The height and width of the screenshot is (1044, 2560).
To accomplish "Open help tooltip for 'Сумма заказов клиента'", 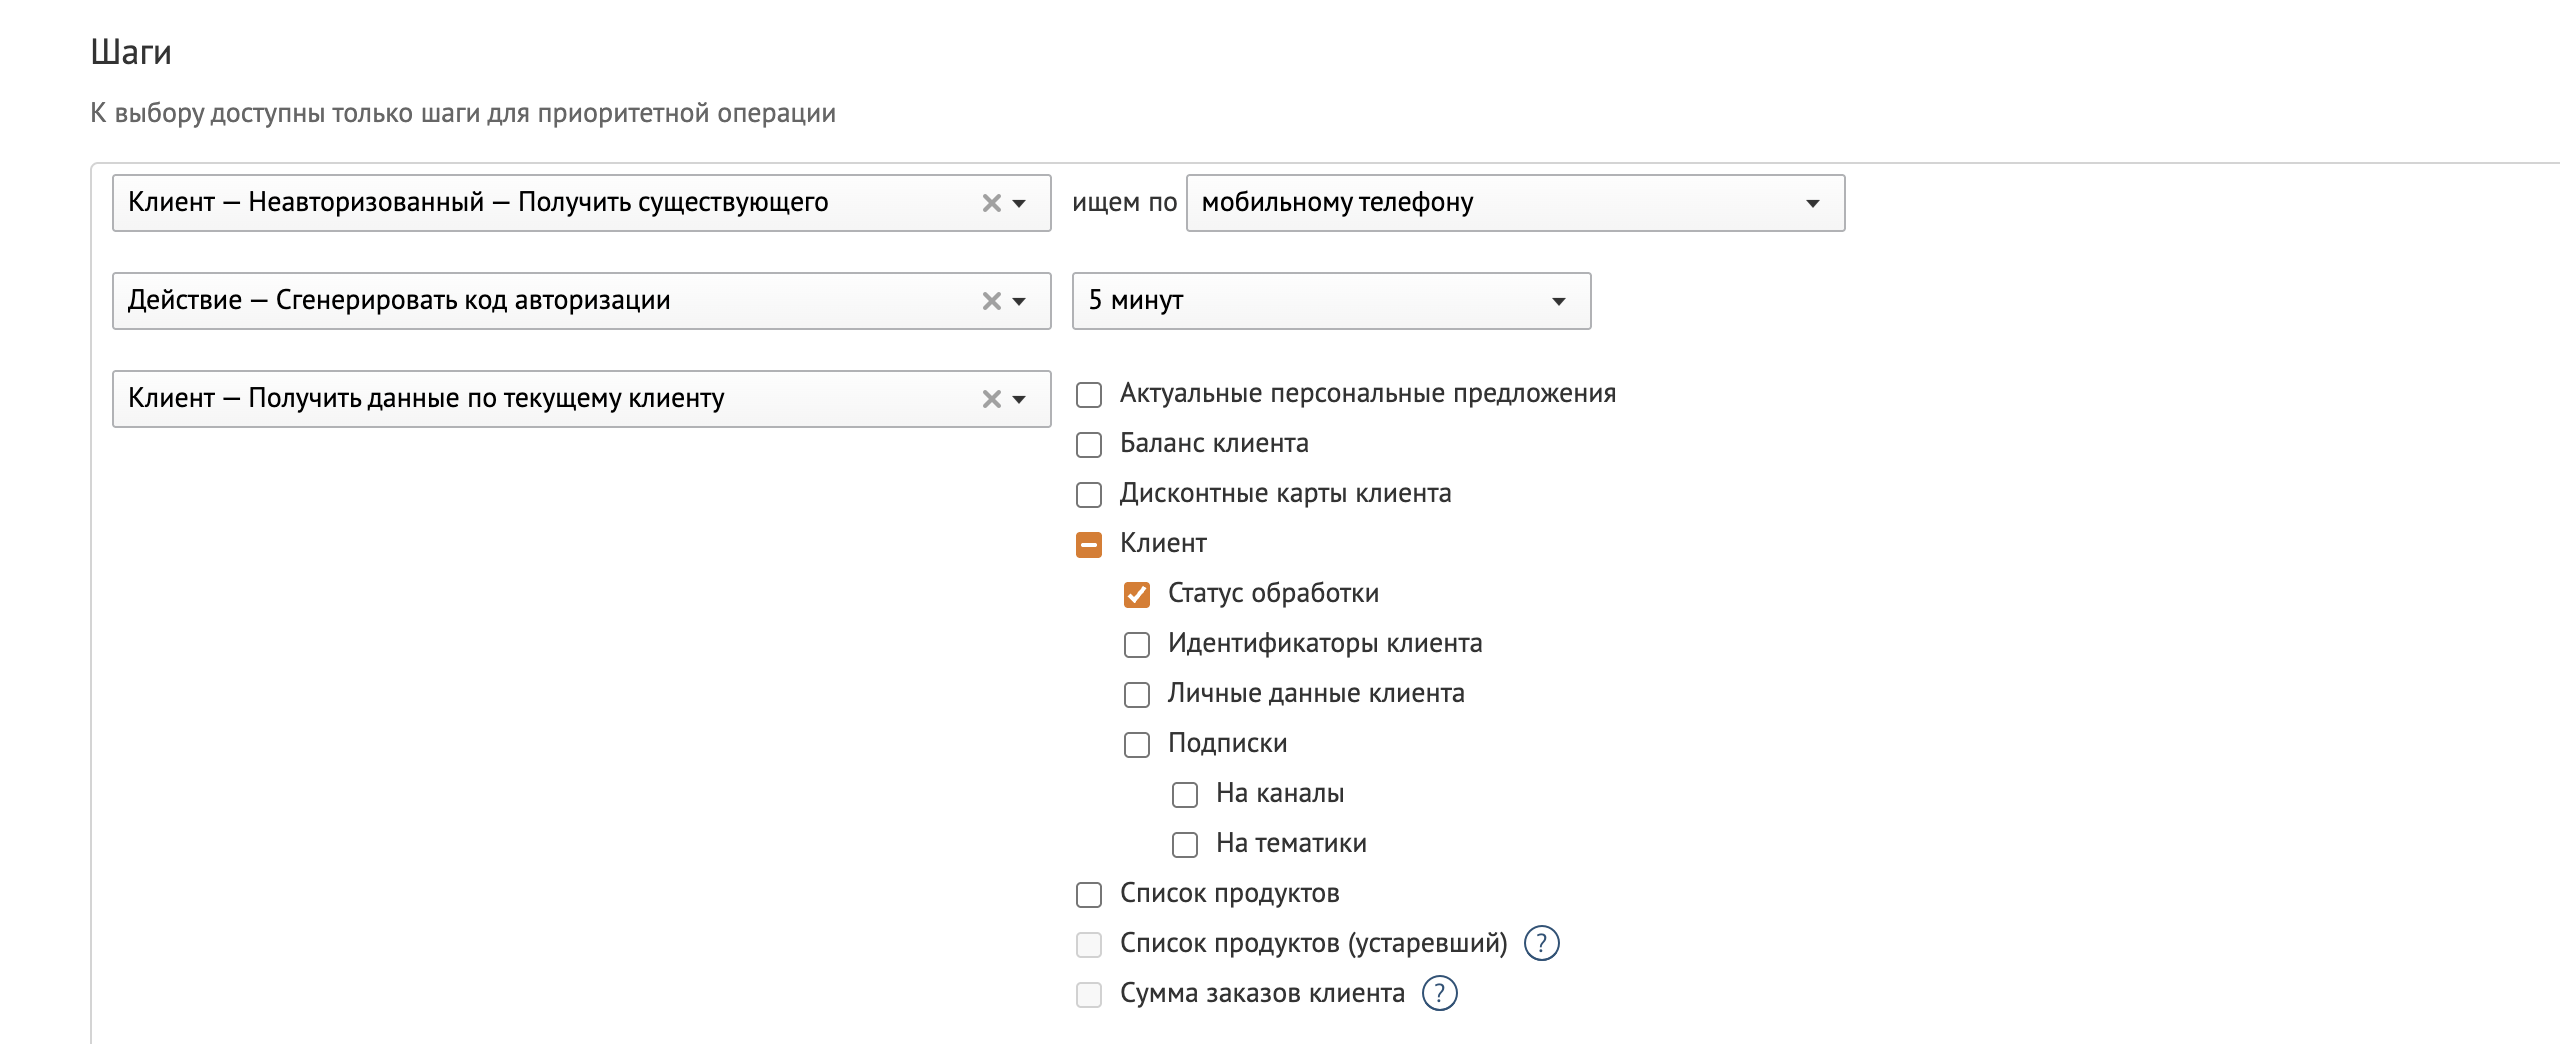I will (1439, 993).
